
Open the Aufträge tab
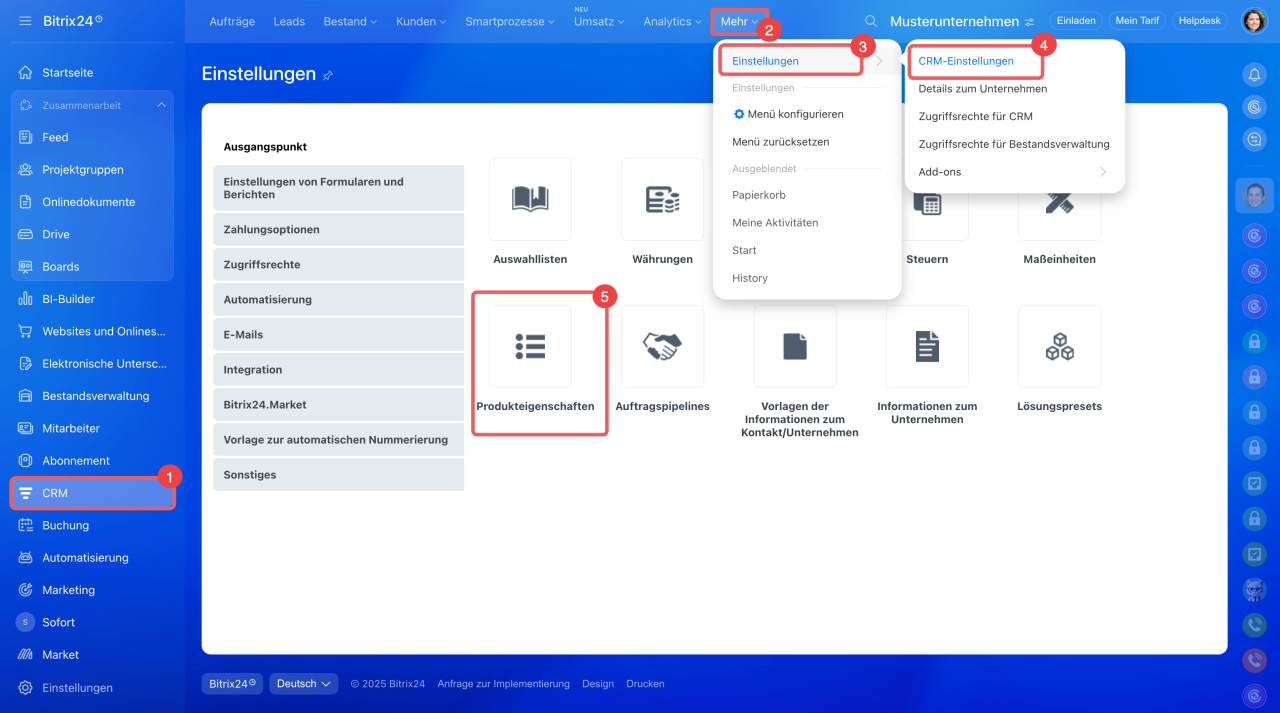pyautogui.click(x=230, y=21)
